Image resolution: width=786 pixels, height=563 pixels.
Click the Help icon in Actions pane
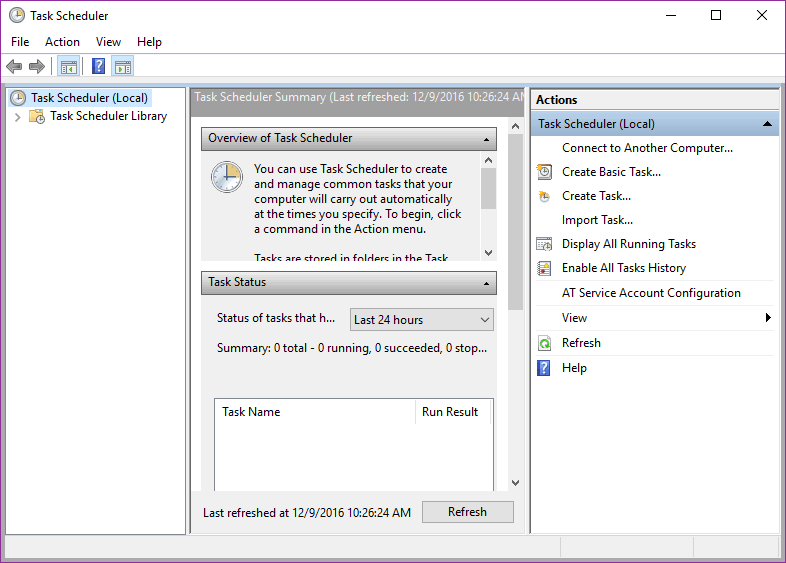543,368
